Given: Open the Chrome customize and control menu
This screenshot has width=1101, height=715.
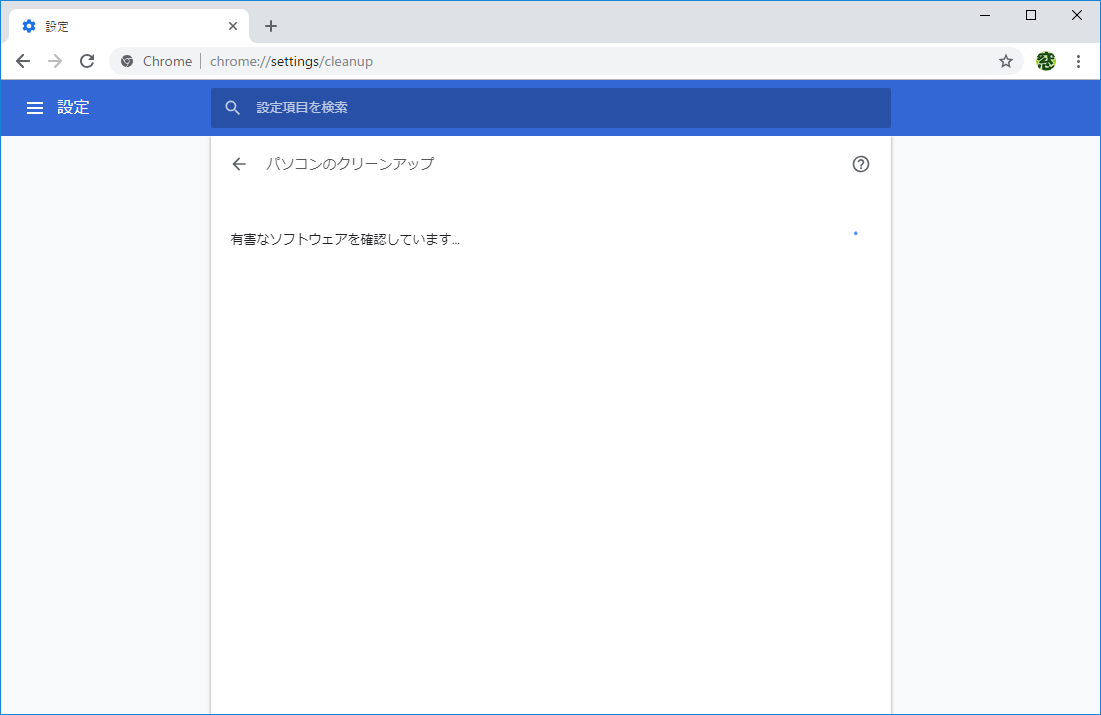Looking at the screenshot, I should click(x=1078, y=61).
